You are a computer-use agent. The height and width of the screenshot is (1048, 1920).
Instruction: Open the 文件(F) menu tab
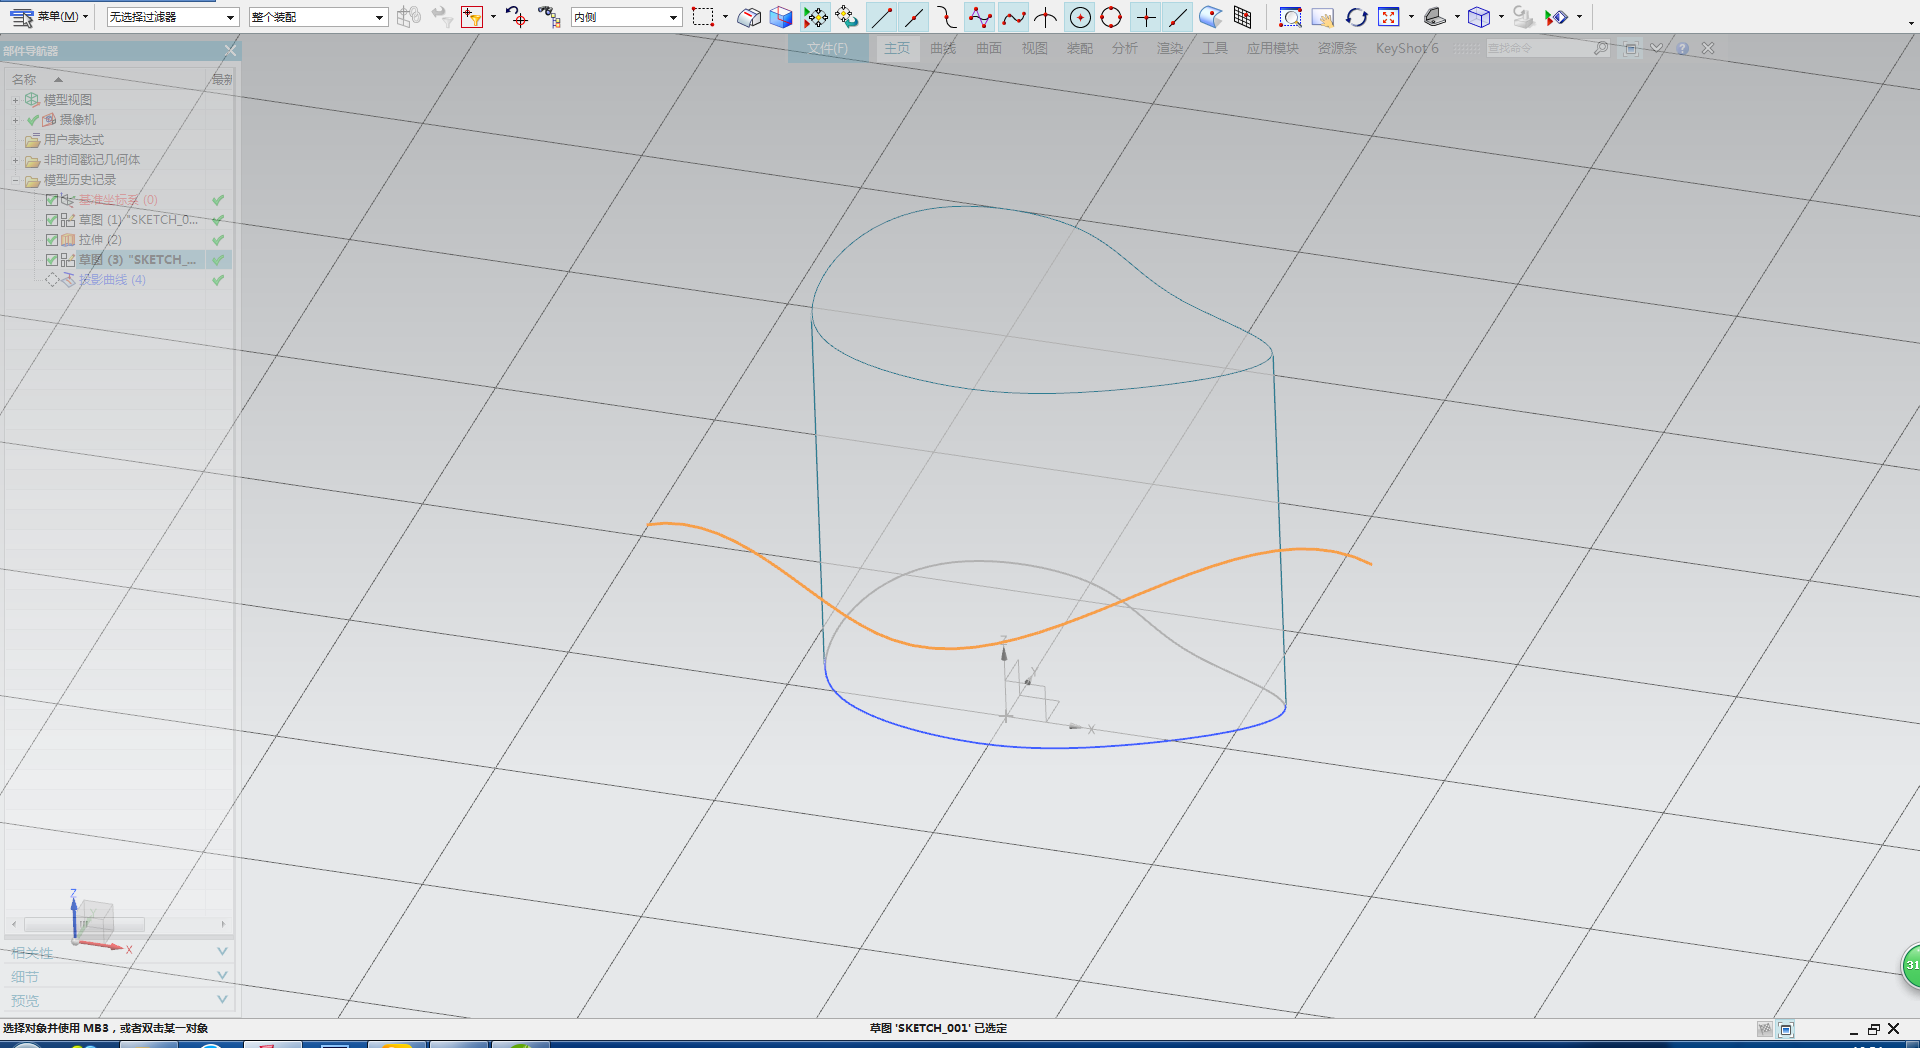point(827,48)
